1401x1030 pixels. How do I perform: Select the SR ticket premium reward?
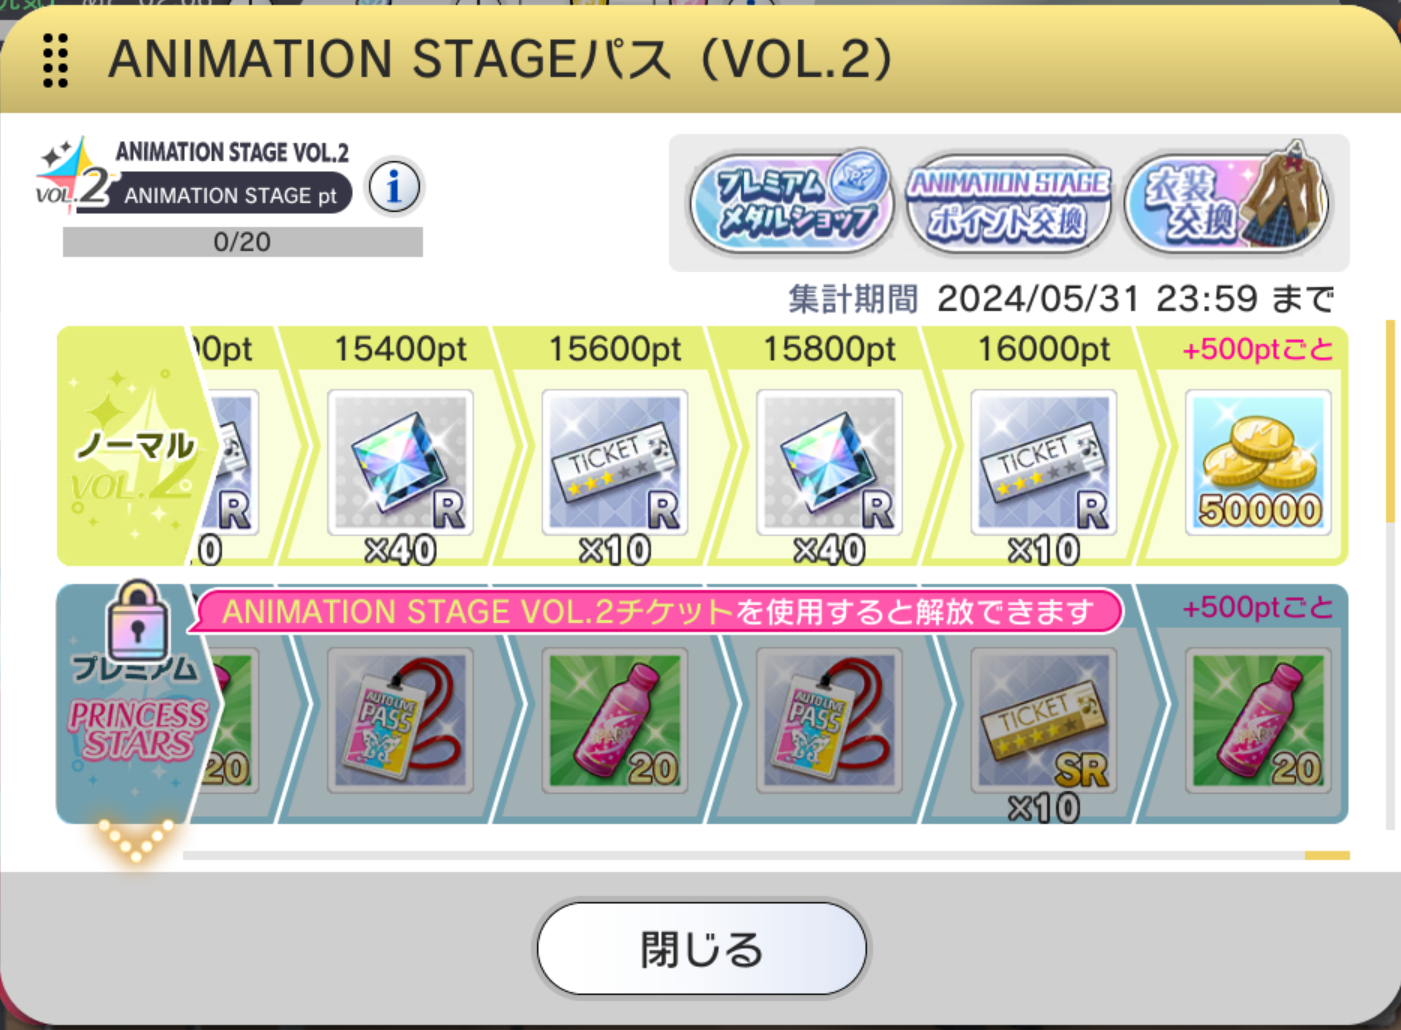click(1044, 720)
